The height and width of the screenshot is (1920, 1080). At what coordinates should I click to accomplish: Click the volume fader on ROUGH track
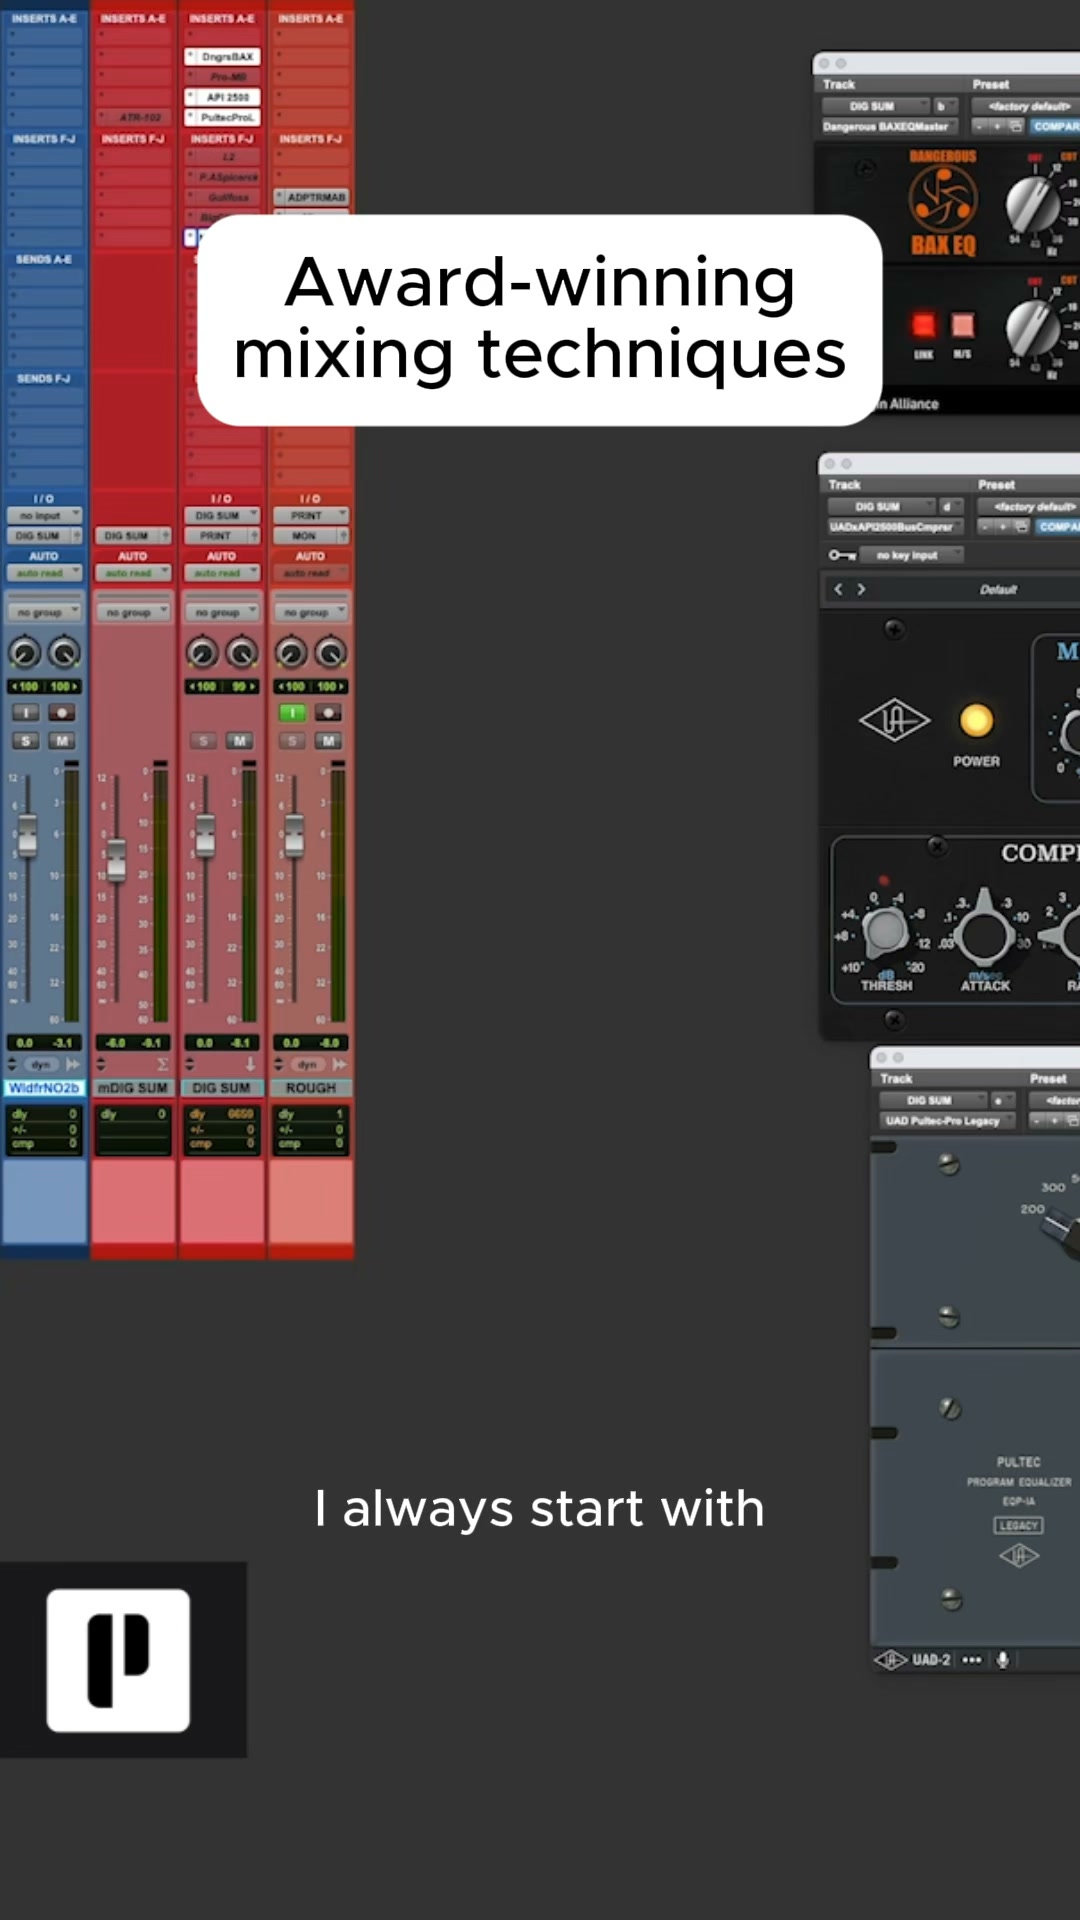point(294,835)
